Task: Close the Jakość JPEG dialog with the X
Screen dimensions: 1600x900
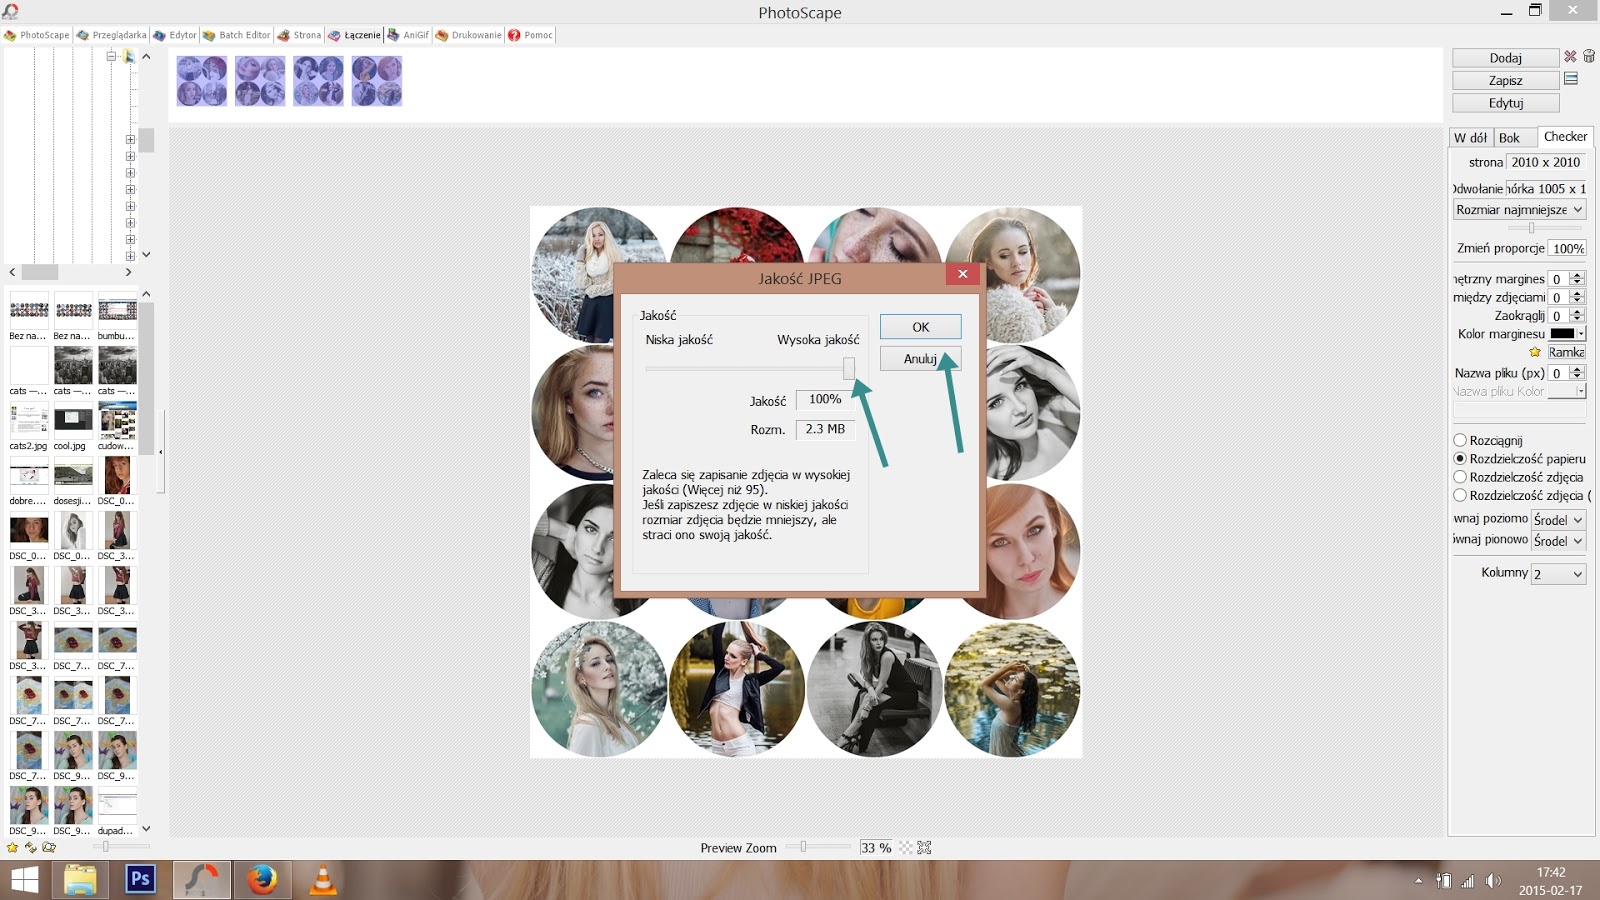Action: pos(962,274)
